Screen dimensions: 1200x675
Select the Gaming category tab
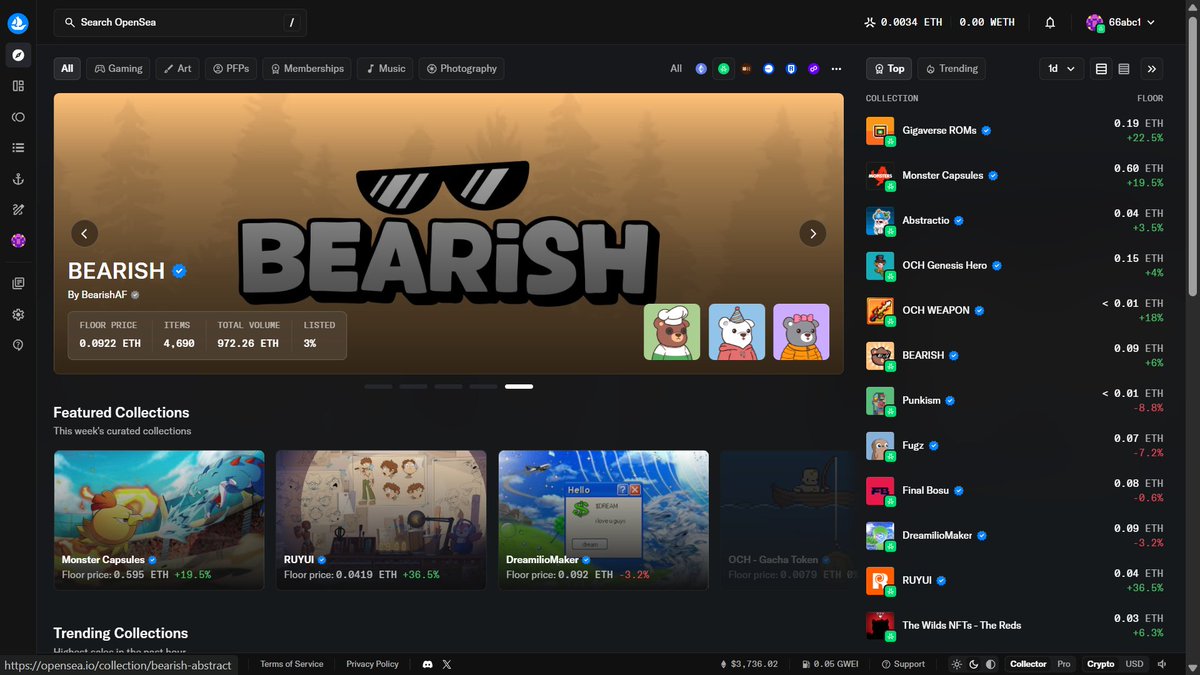click(119, 69)
